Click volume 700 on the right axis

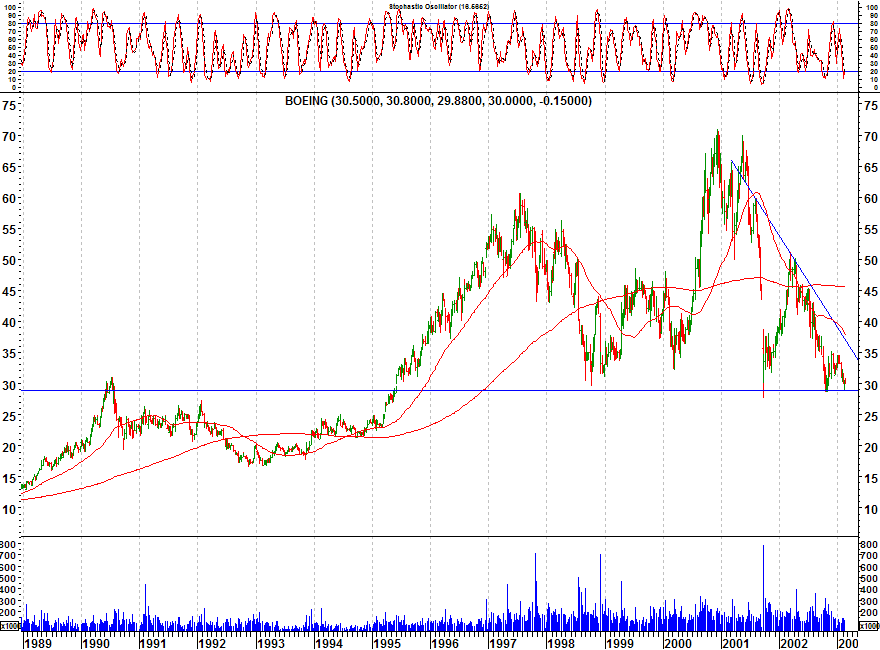pos(869,556)
